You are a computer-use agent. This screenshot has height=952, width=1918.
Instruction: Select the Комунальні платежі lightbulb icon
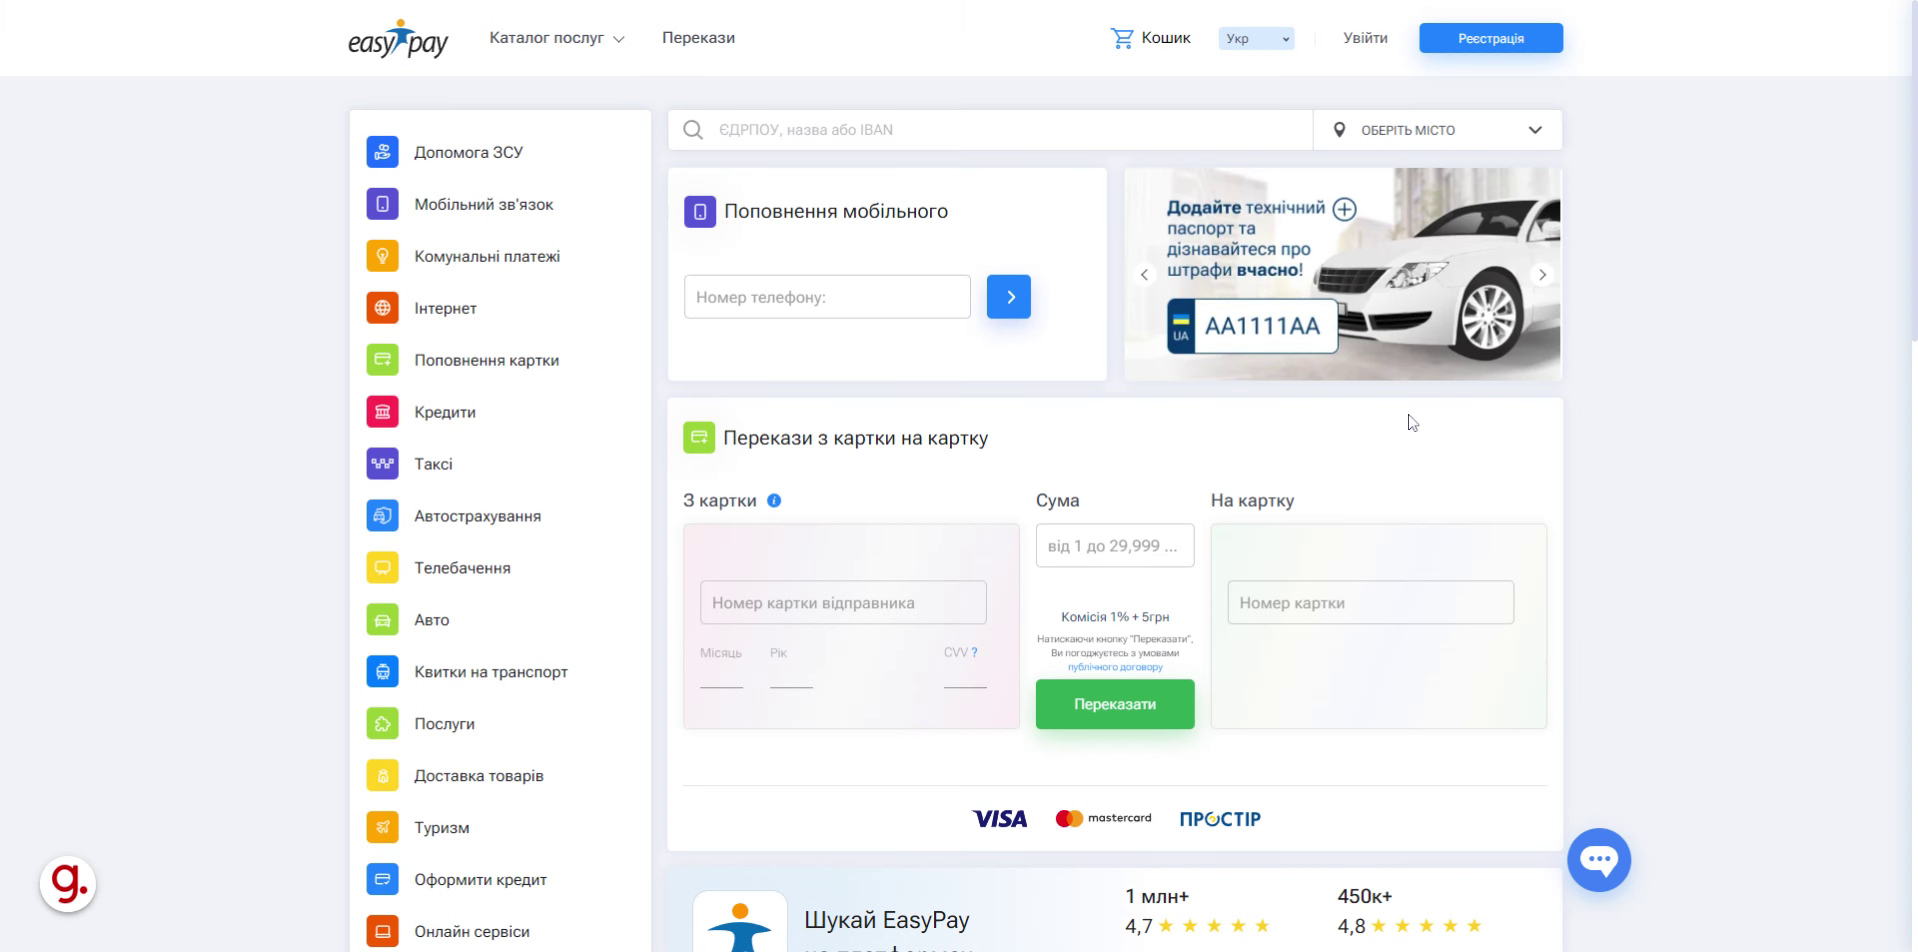coord(382,256)
